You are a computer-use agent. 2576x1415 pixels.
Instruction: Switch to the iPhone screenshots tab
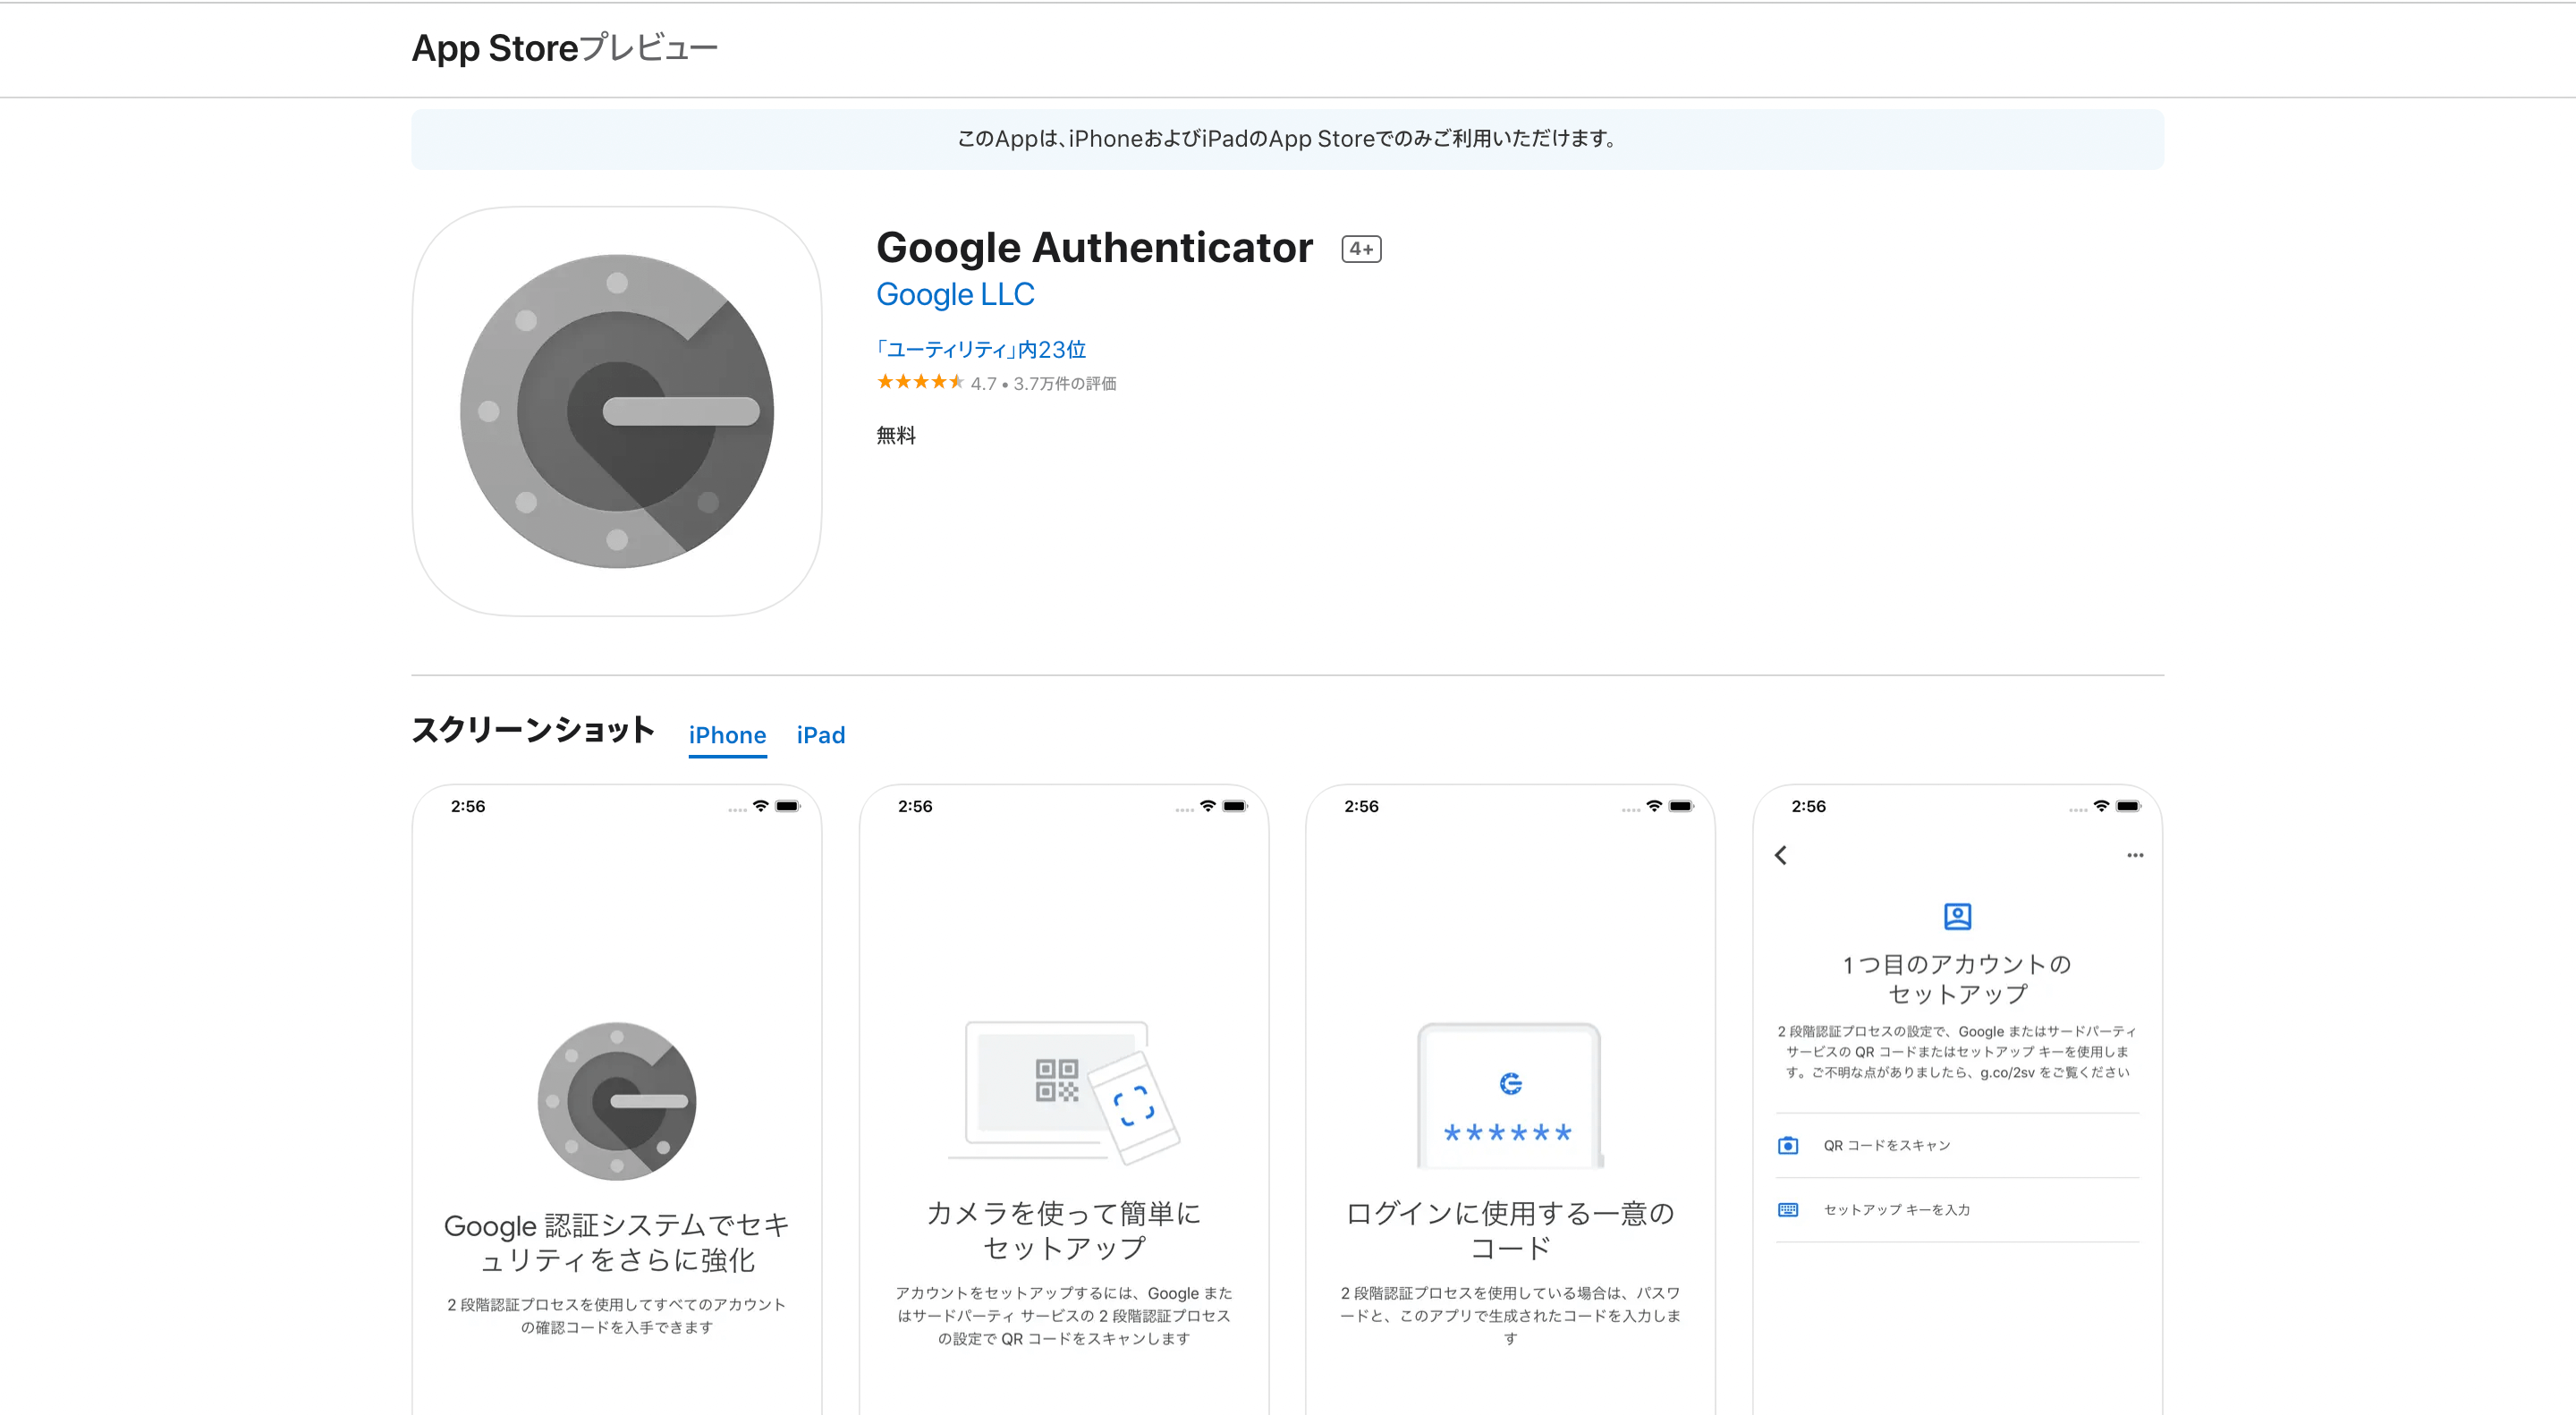click(x=727, y=735)
